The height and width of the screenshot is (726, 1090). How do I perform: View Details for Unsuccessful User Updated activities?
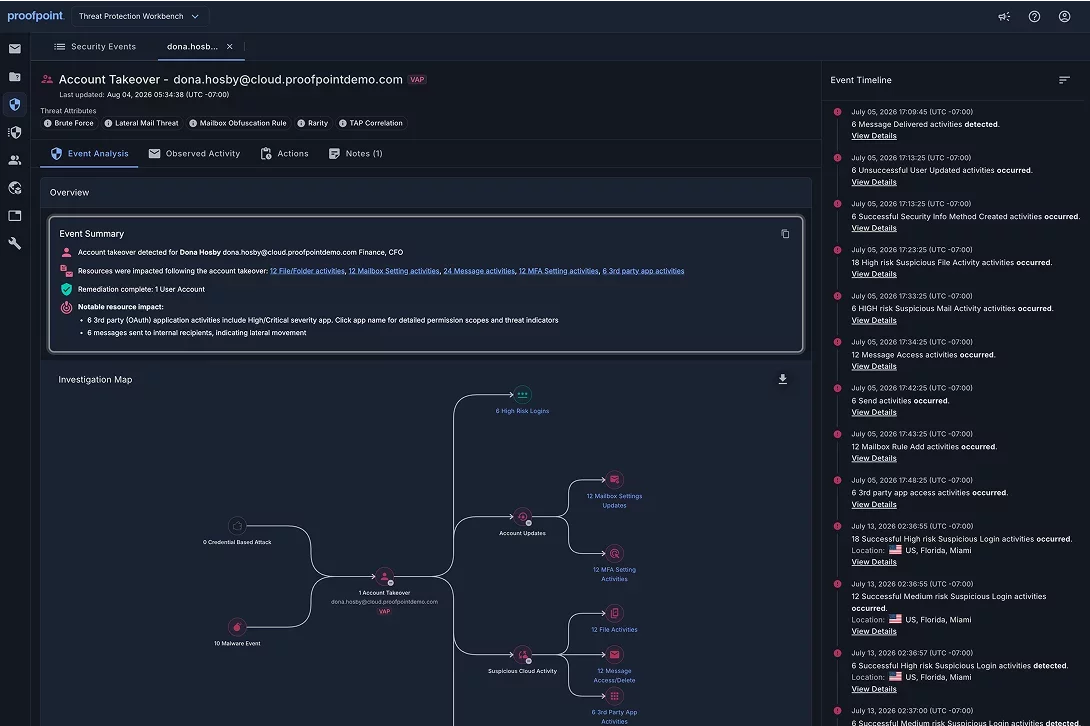click(874, 182)
